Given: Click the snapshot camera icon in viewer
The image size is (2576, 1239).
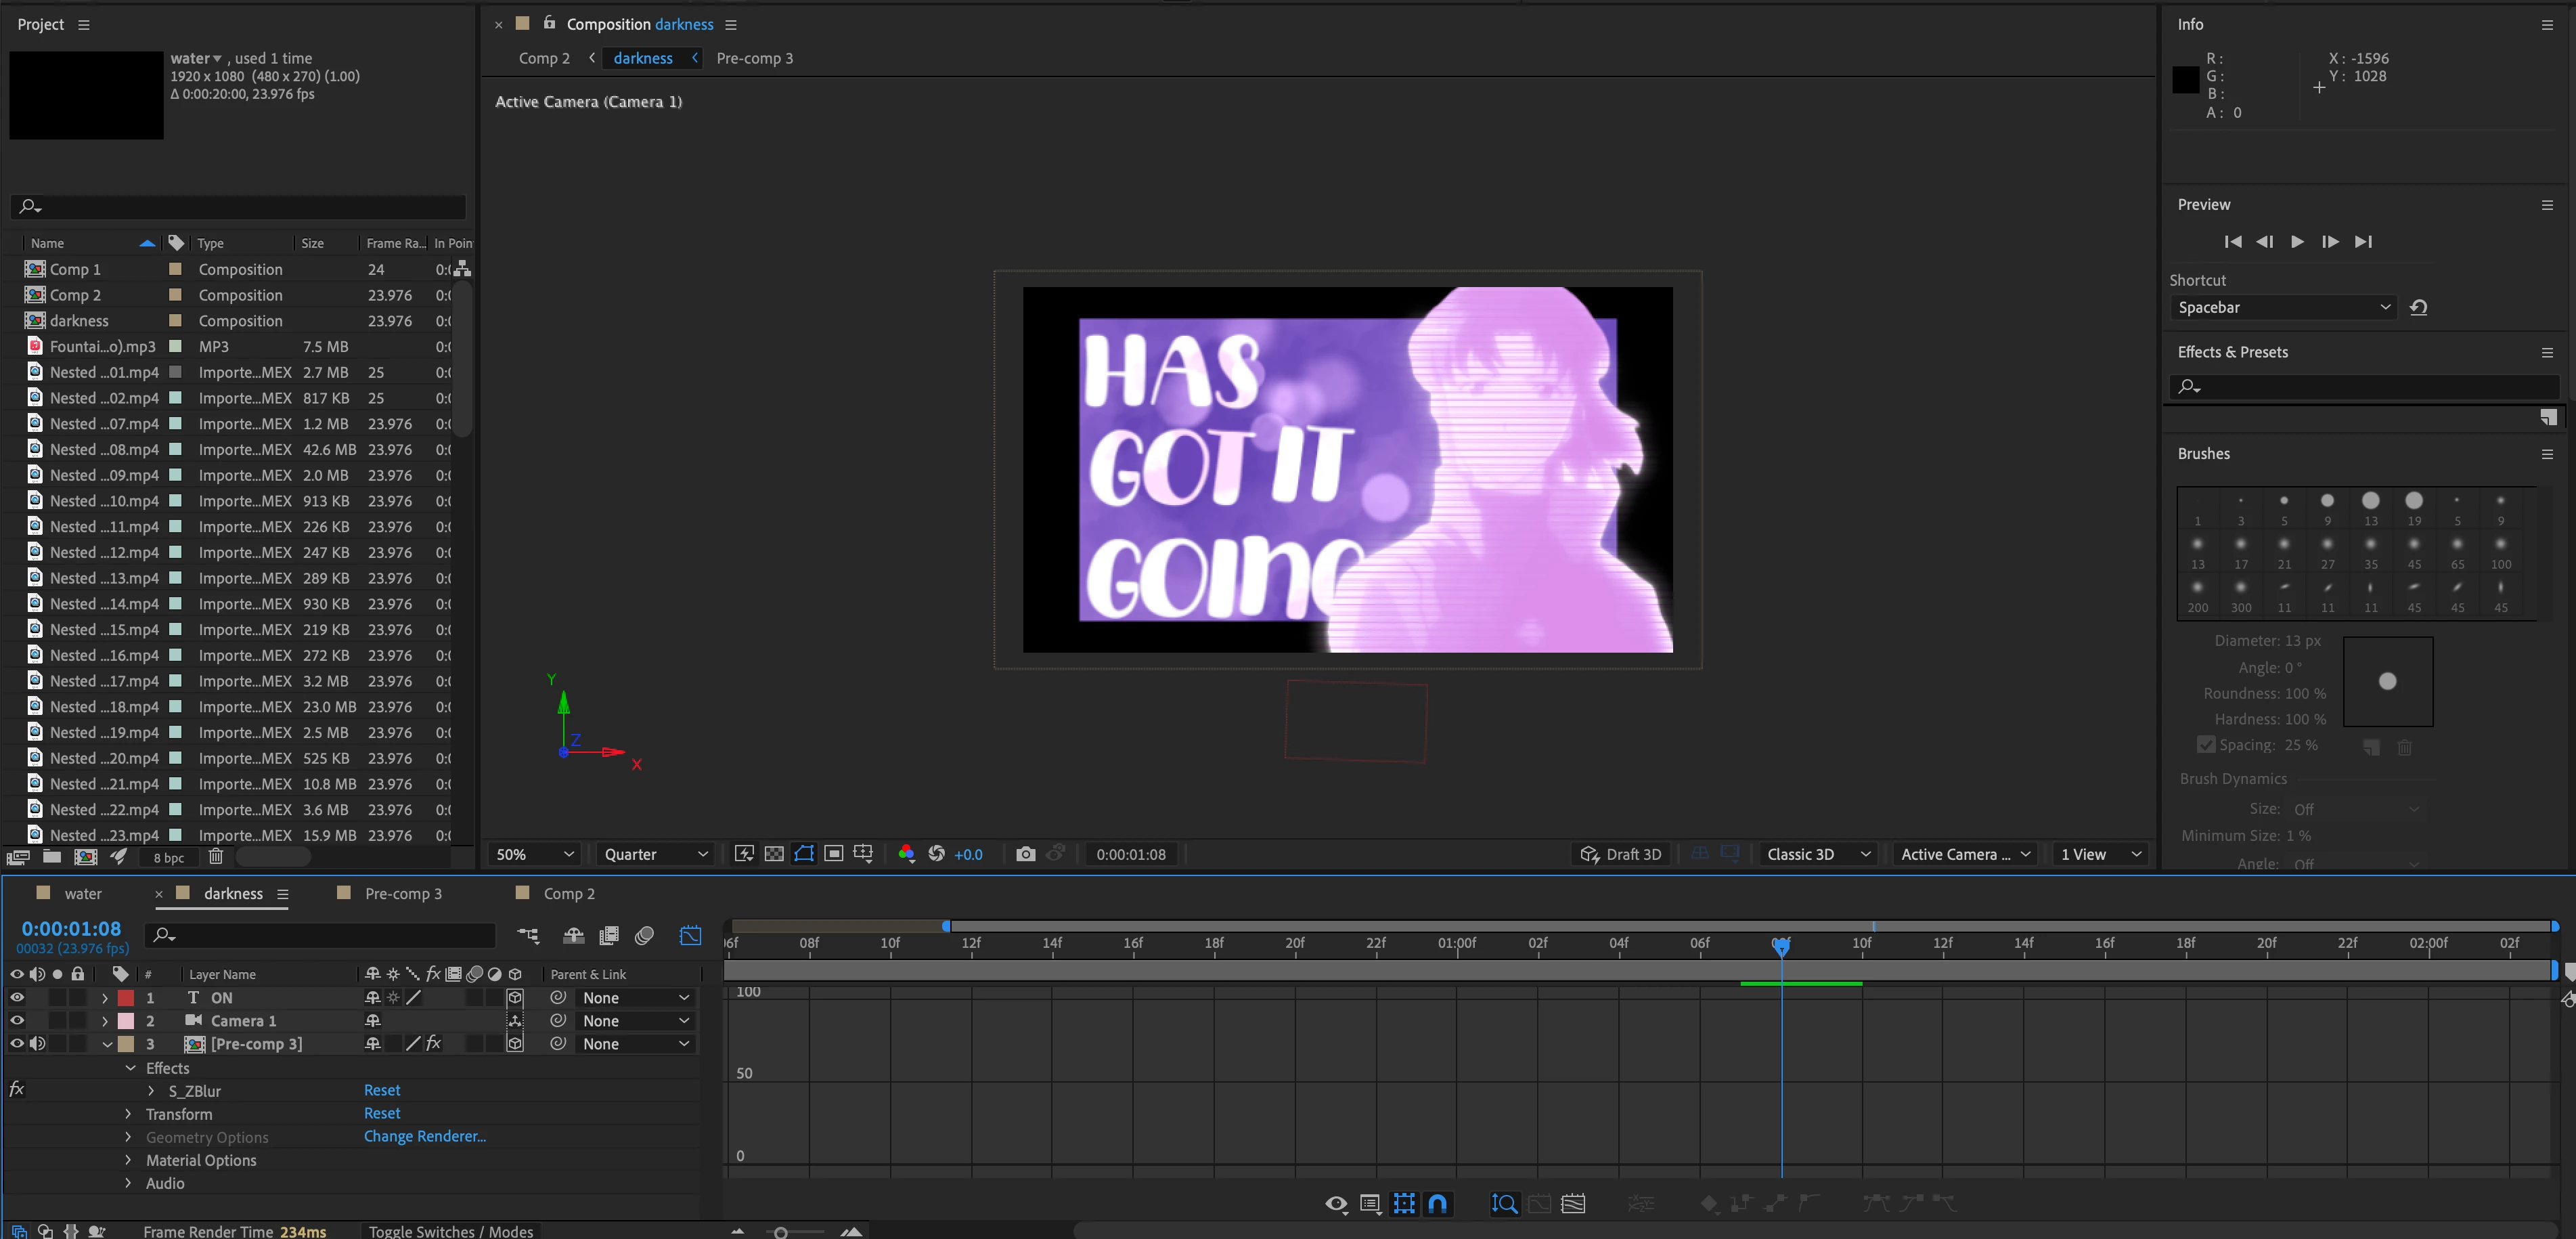Looking at the screenshot, I should pyautogui.click(x=1025, y=854).
